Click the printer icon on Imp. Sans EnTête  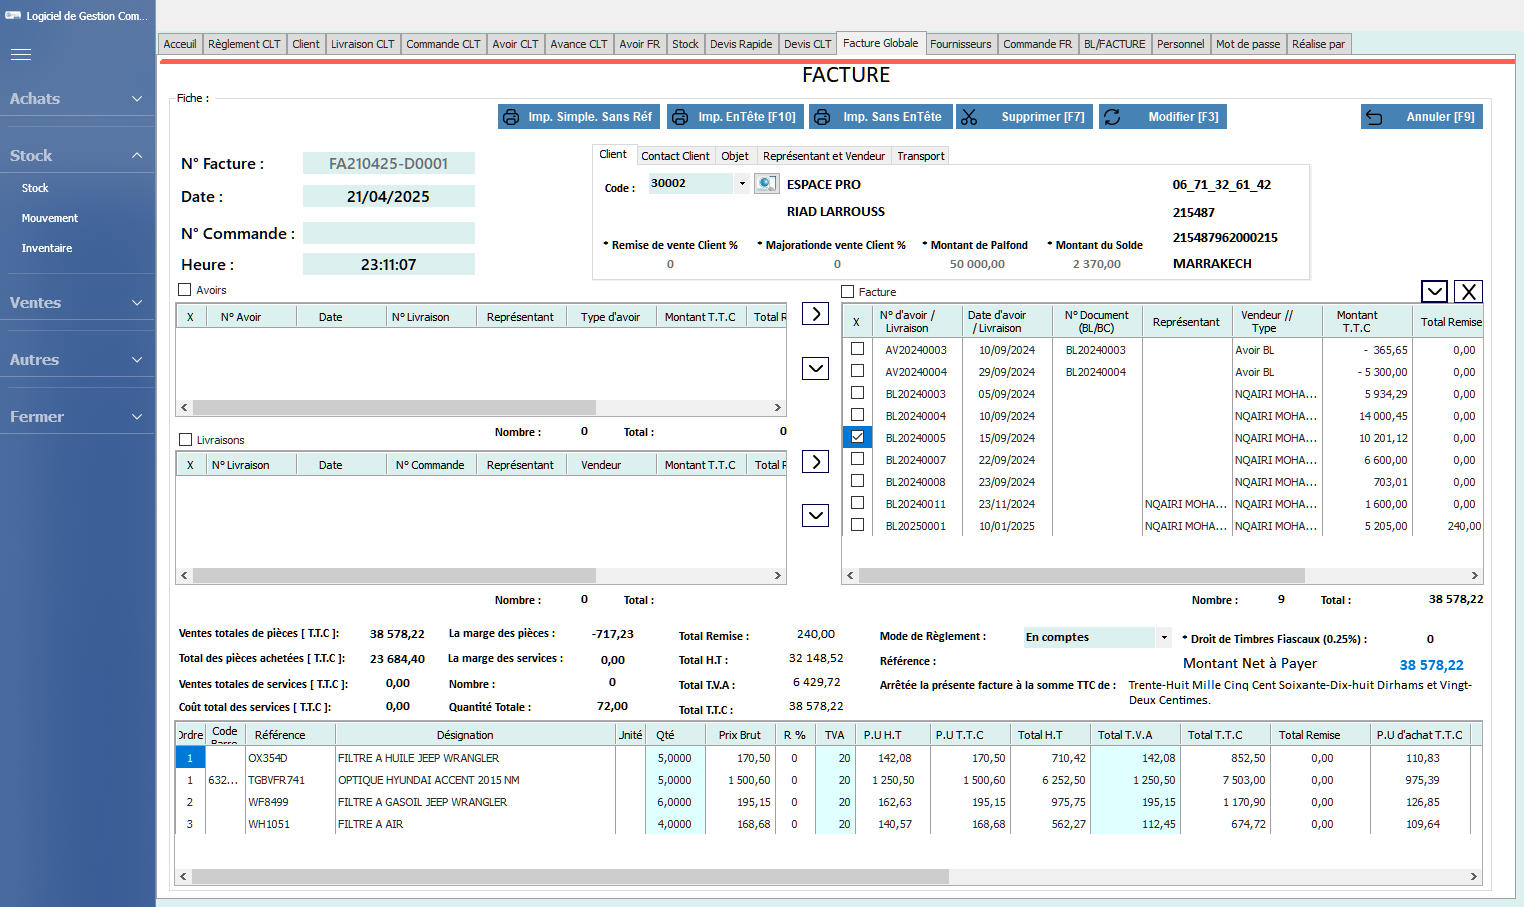pos(822,117)
